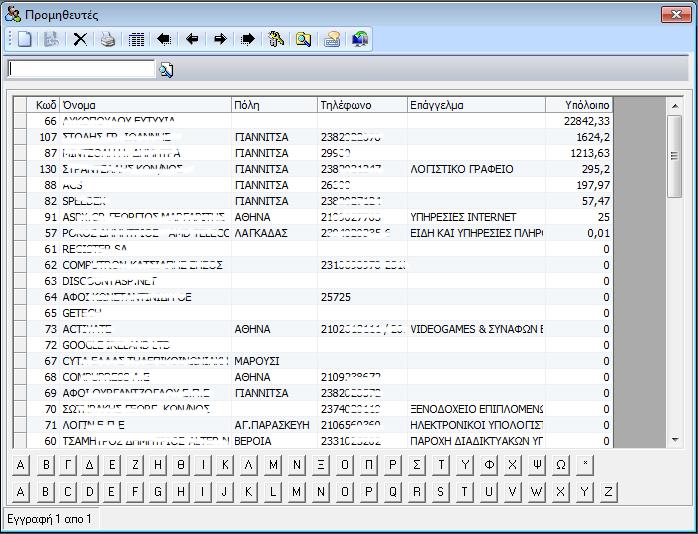Click the grid list view icon
Image resolution: width=698 pixels, height=534 pixels.
point(136,39)
